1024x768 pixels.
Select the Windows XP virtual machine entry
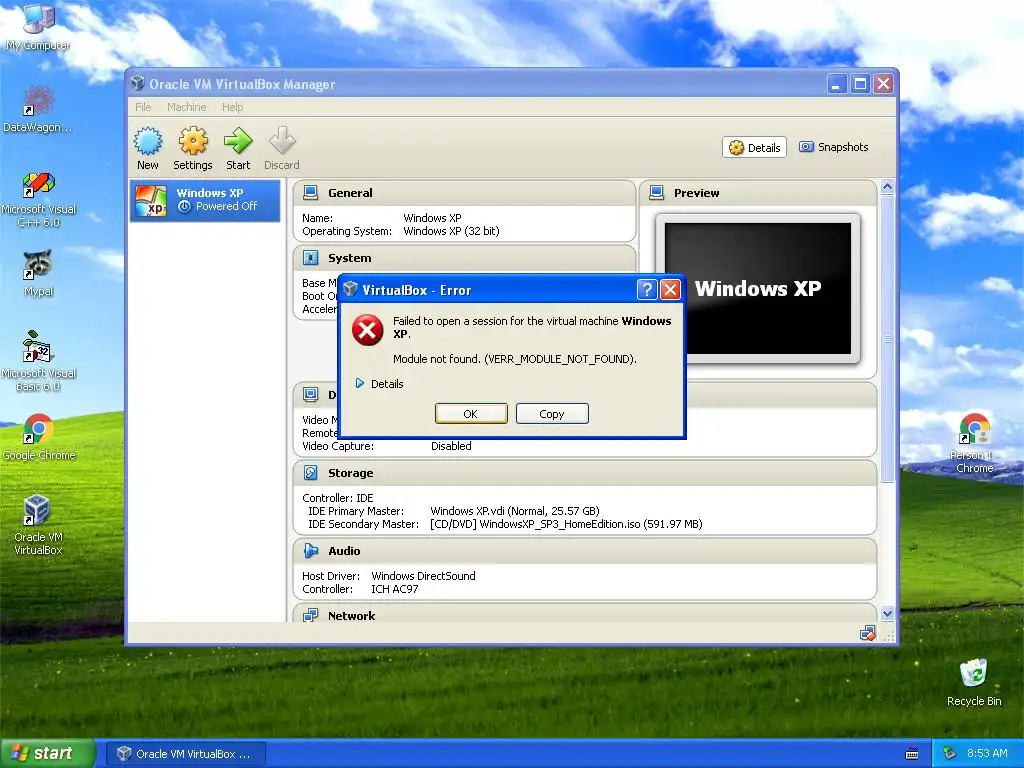pyautogui.click(x=205, y=200)
